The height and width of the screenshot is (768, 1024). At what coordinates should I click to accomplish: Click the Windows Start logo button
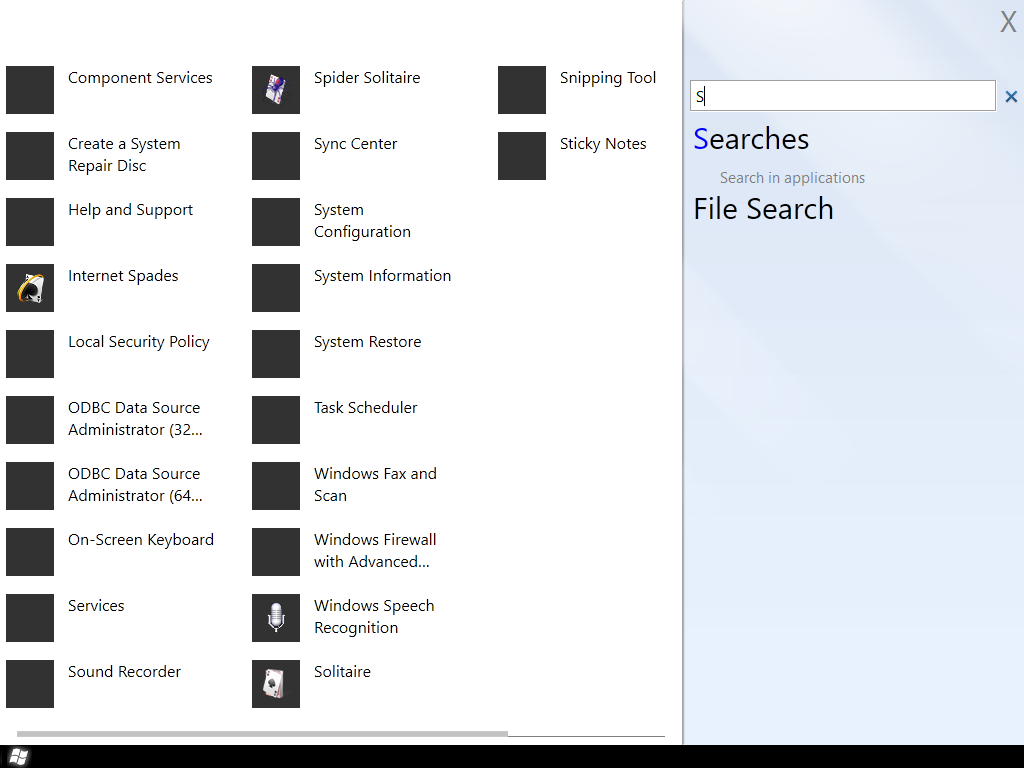pyautogui.click(x=18, y=757)
